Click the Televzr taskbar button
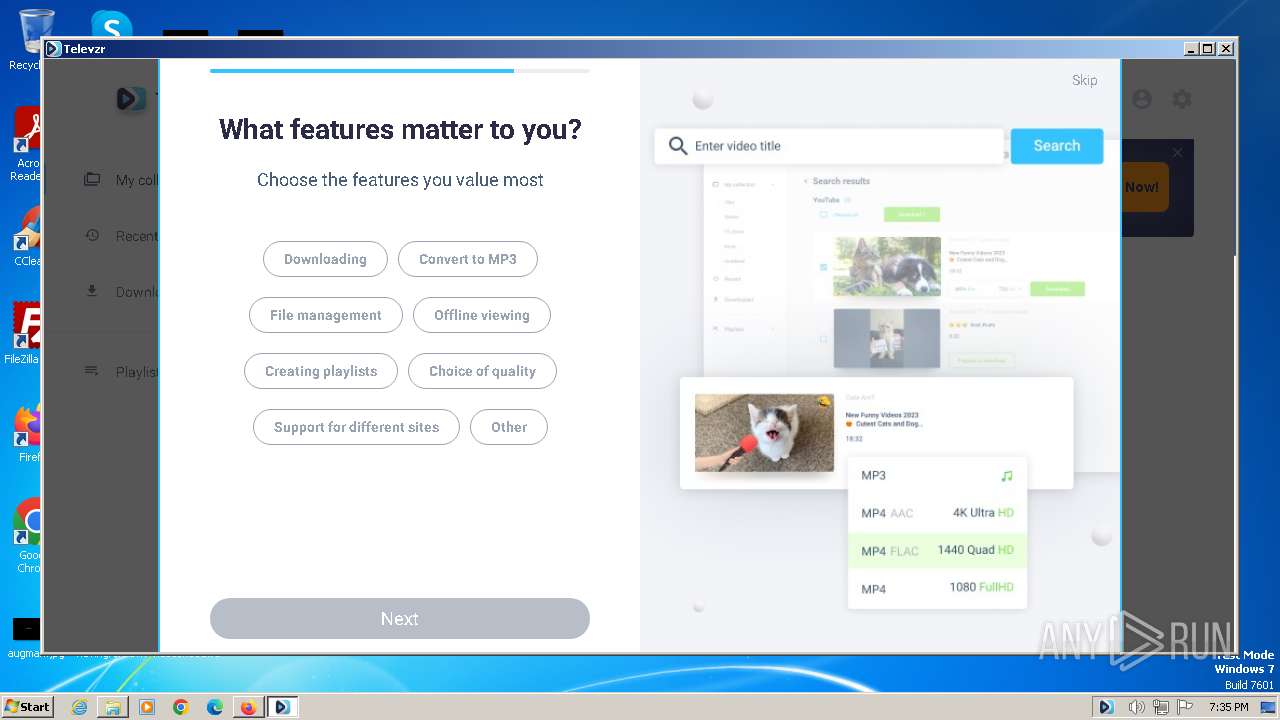 tap(282, 707)
